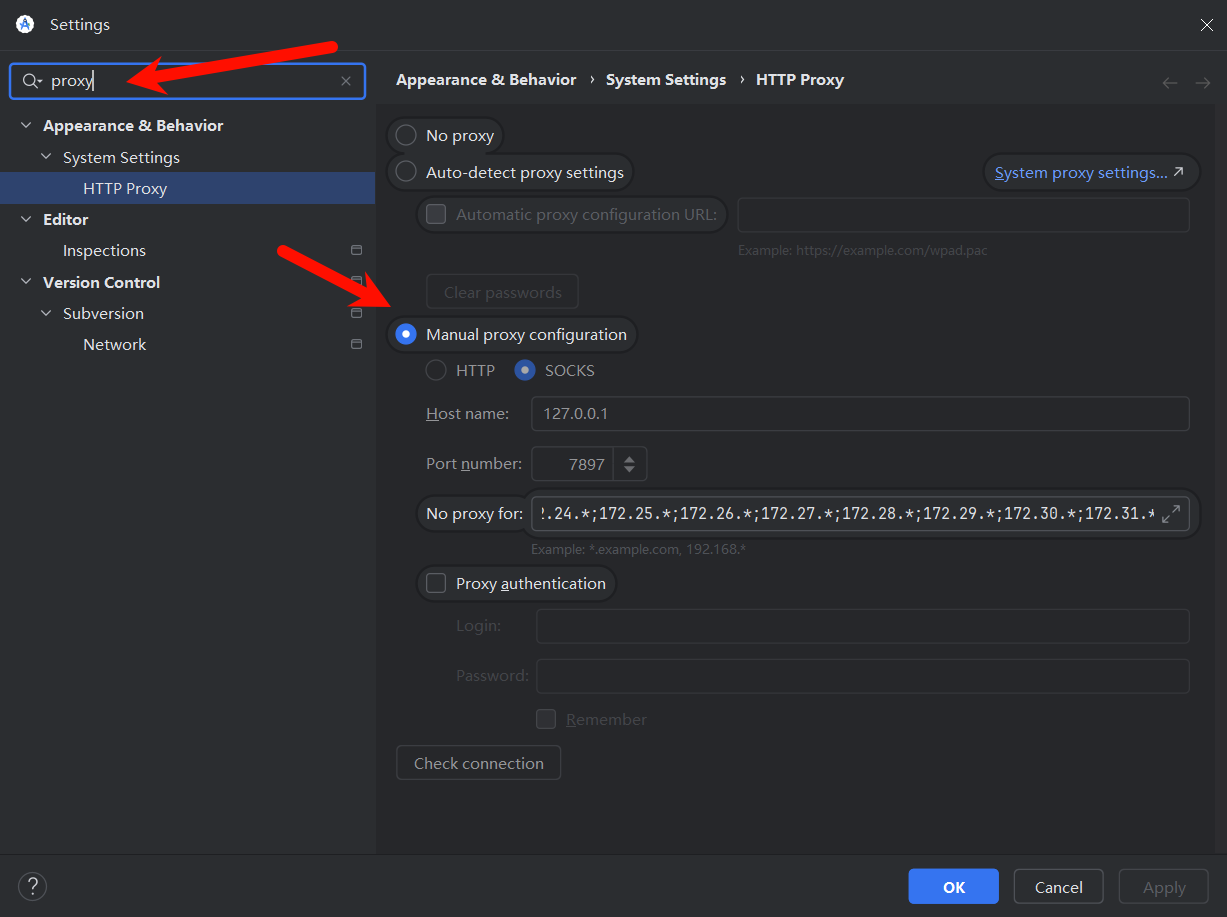
Task: Collapse the Subversion node
Action: pyautogui.click(x=46, y=314)
